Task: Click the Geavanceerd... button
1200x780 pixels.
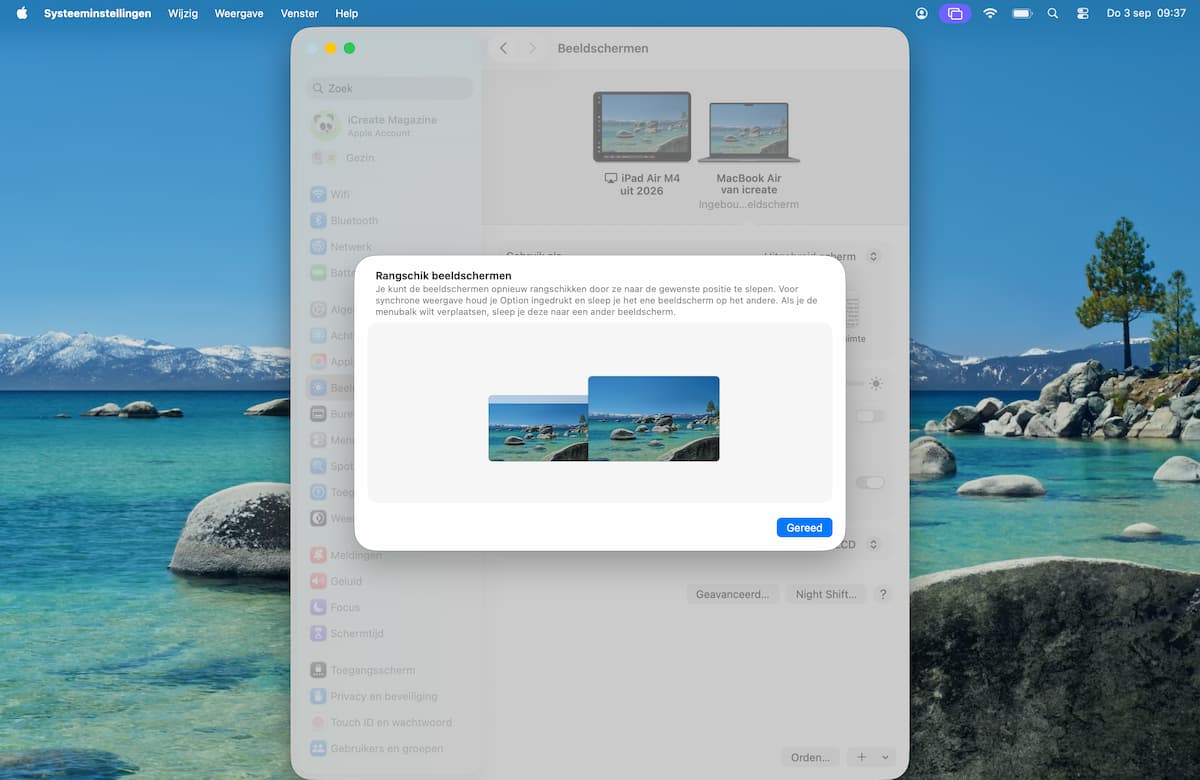Action: coord(733,594)
